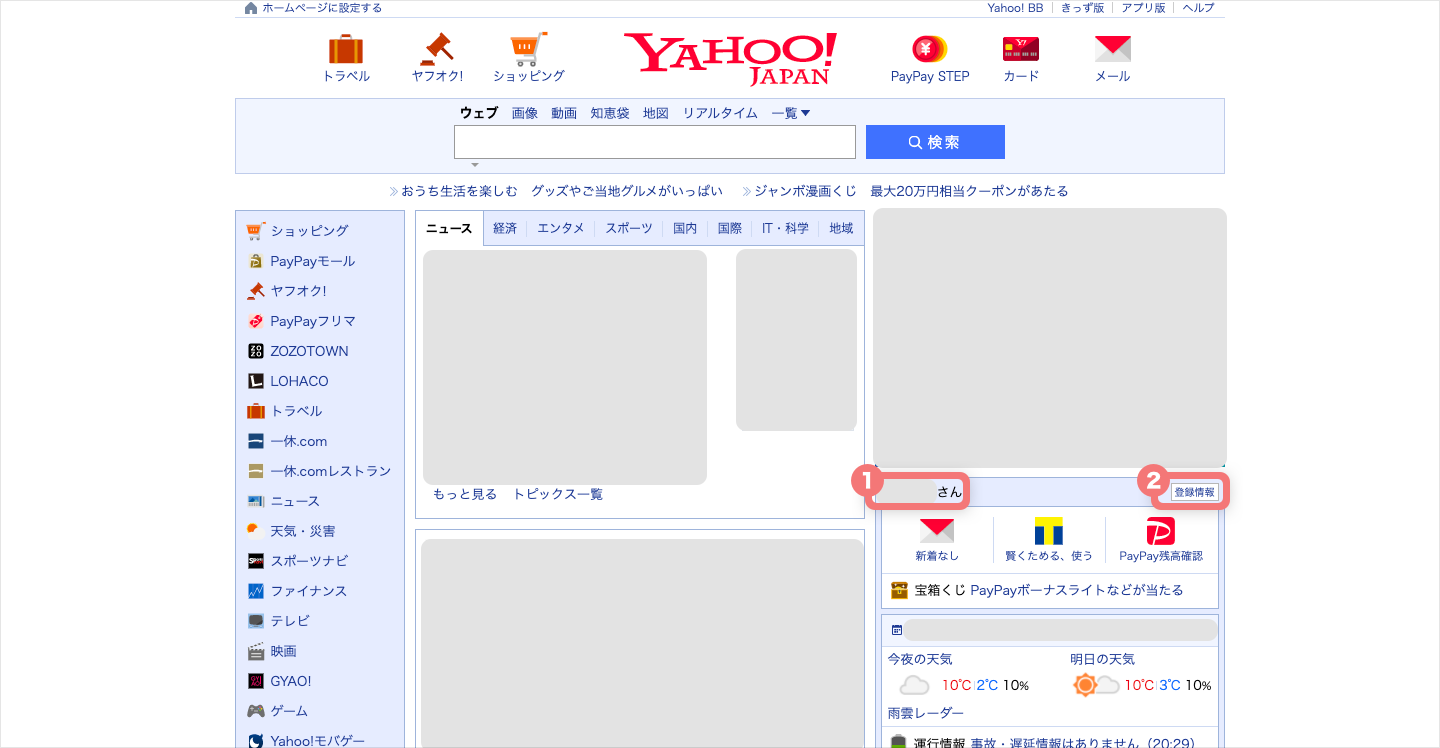Click the 一休.comレストラン sidebar icon
The height and width of the screenshot is (748, 1440).
tap(256, 471)
